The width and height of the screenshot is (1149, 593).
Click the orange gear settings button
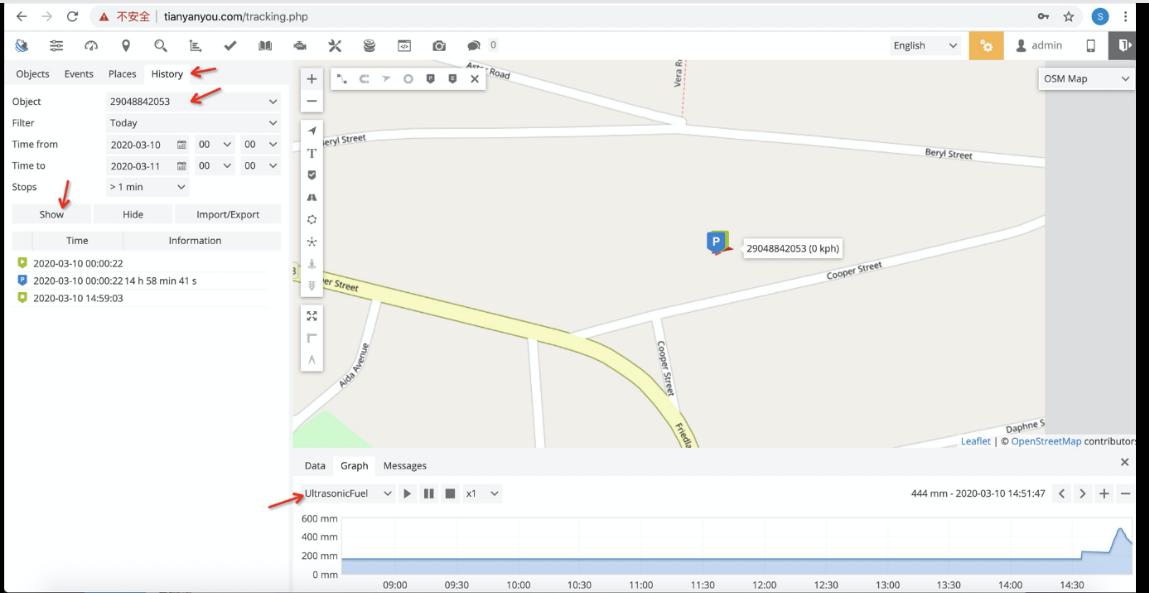[986, 46]
